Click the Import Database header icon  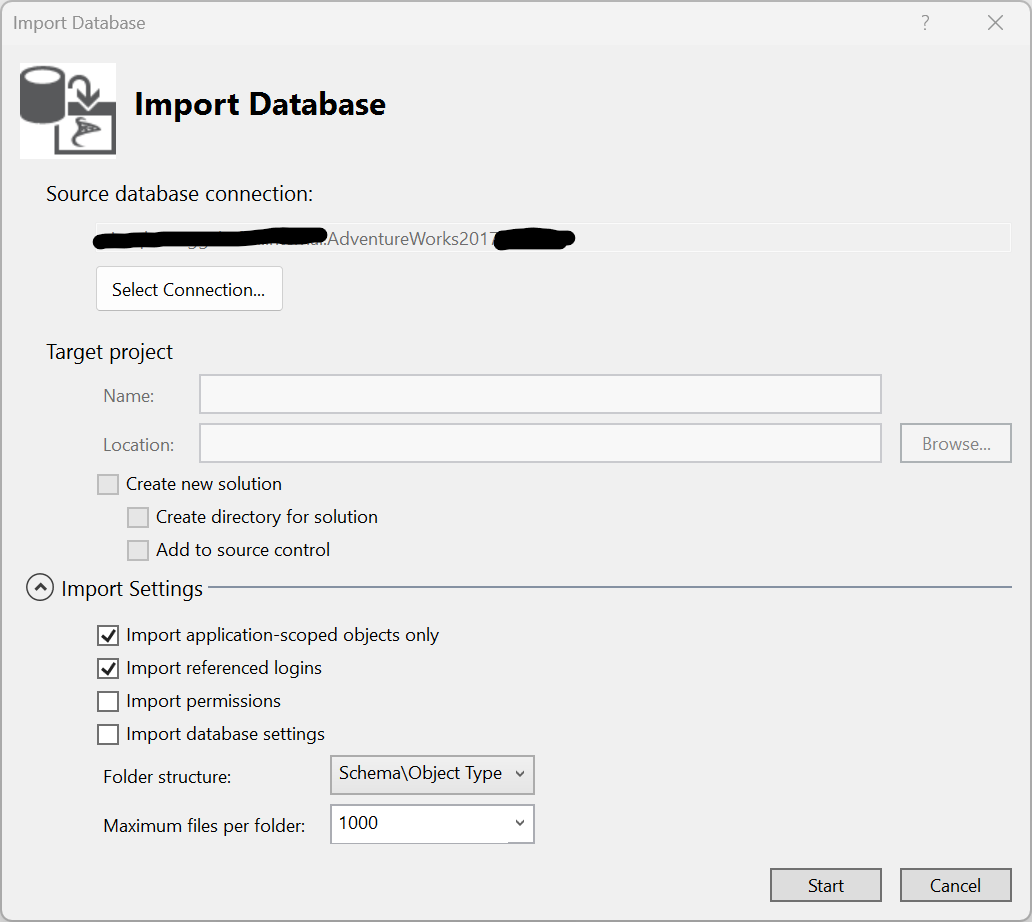tap(67, 109)
